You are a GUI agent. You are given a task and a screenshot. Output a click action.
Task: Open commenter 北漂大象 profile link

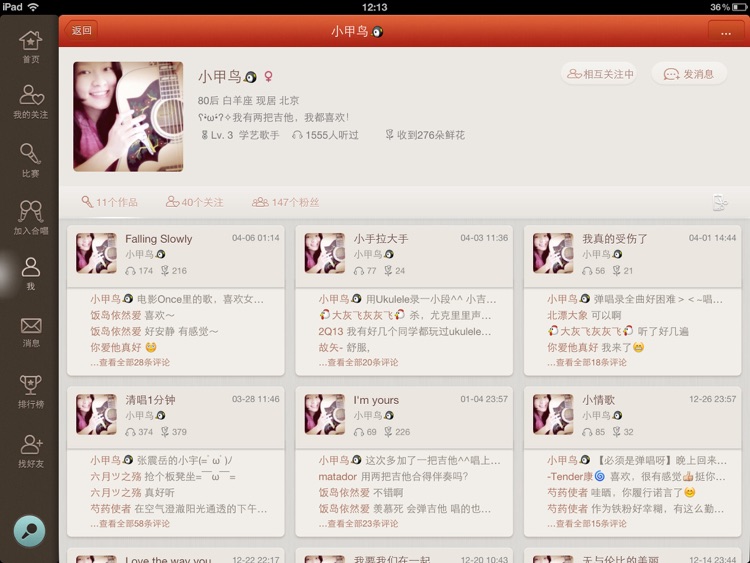click(x=567, y=315)
